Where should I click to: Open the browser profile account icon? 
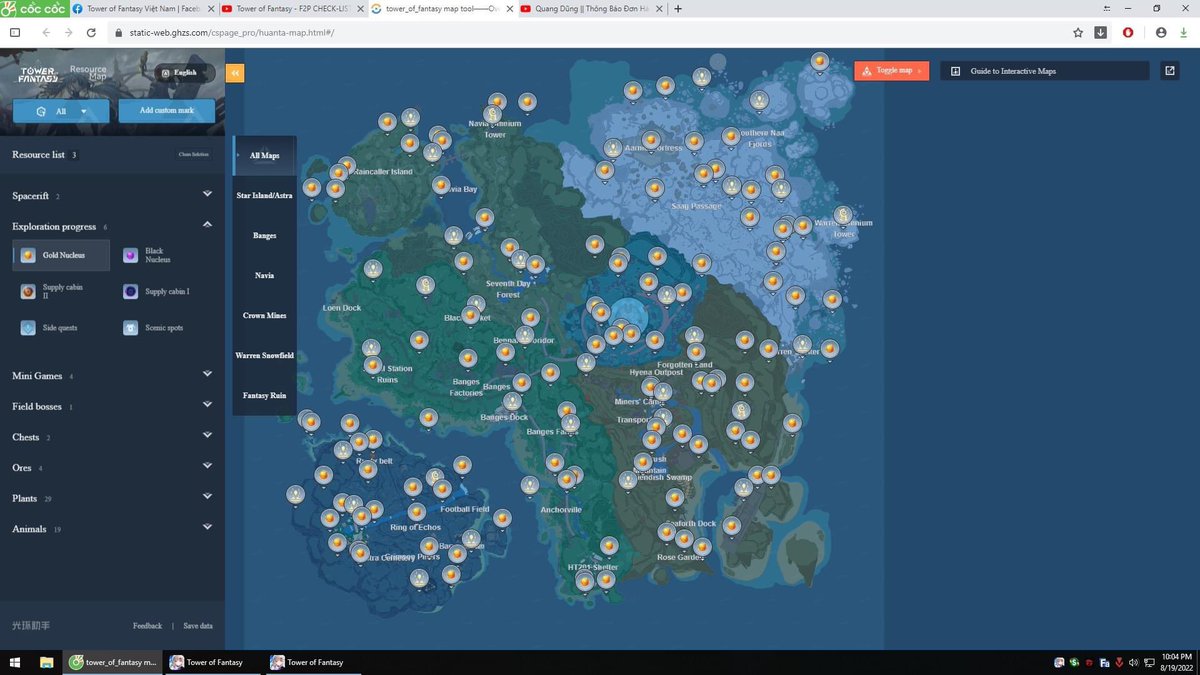[1161, 32]
